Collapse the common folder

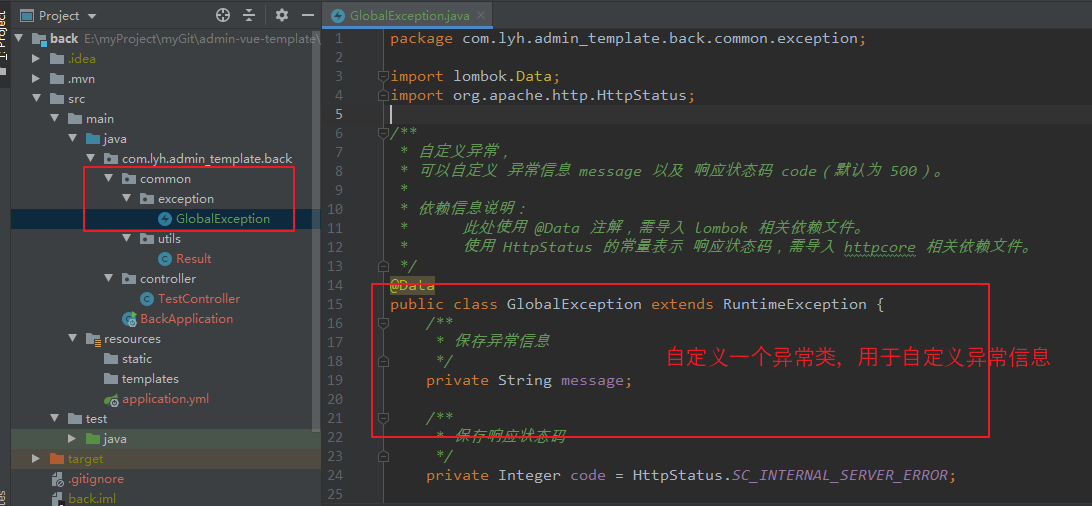(109, 179)
